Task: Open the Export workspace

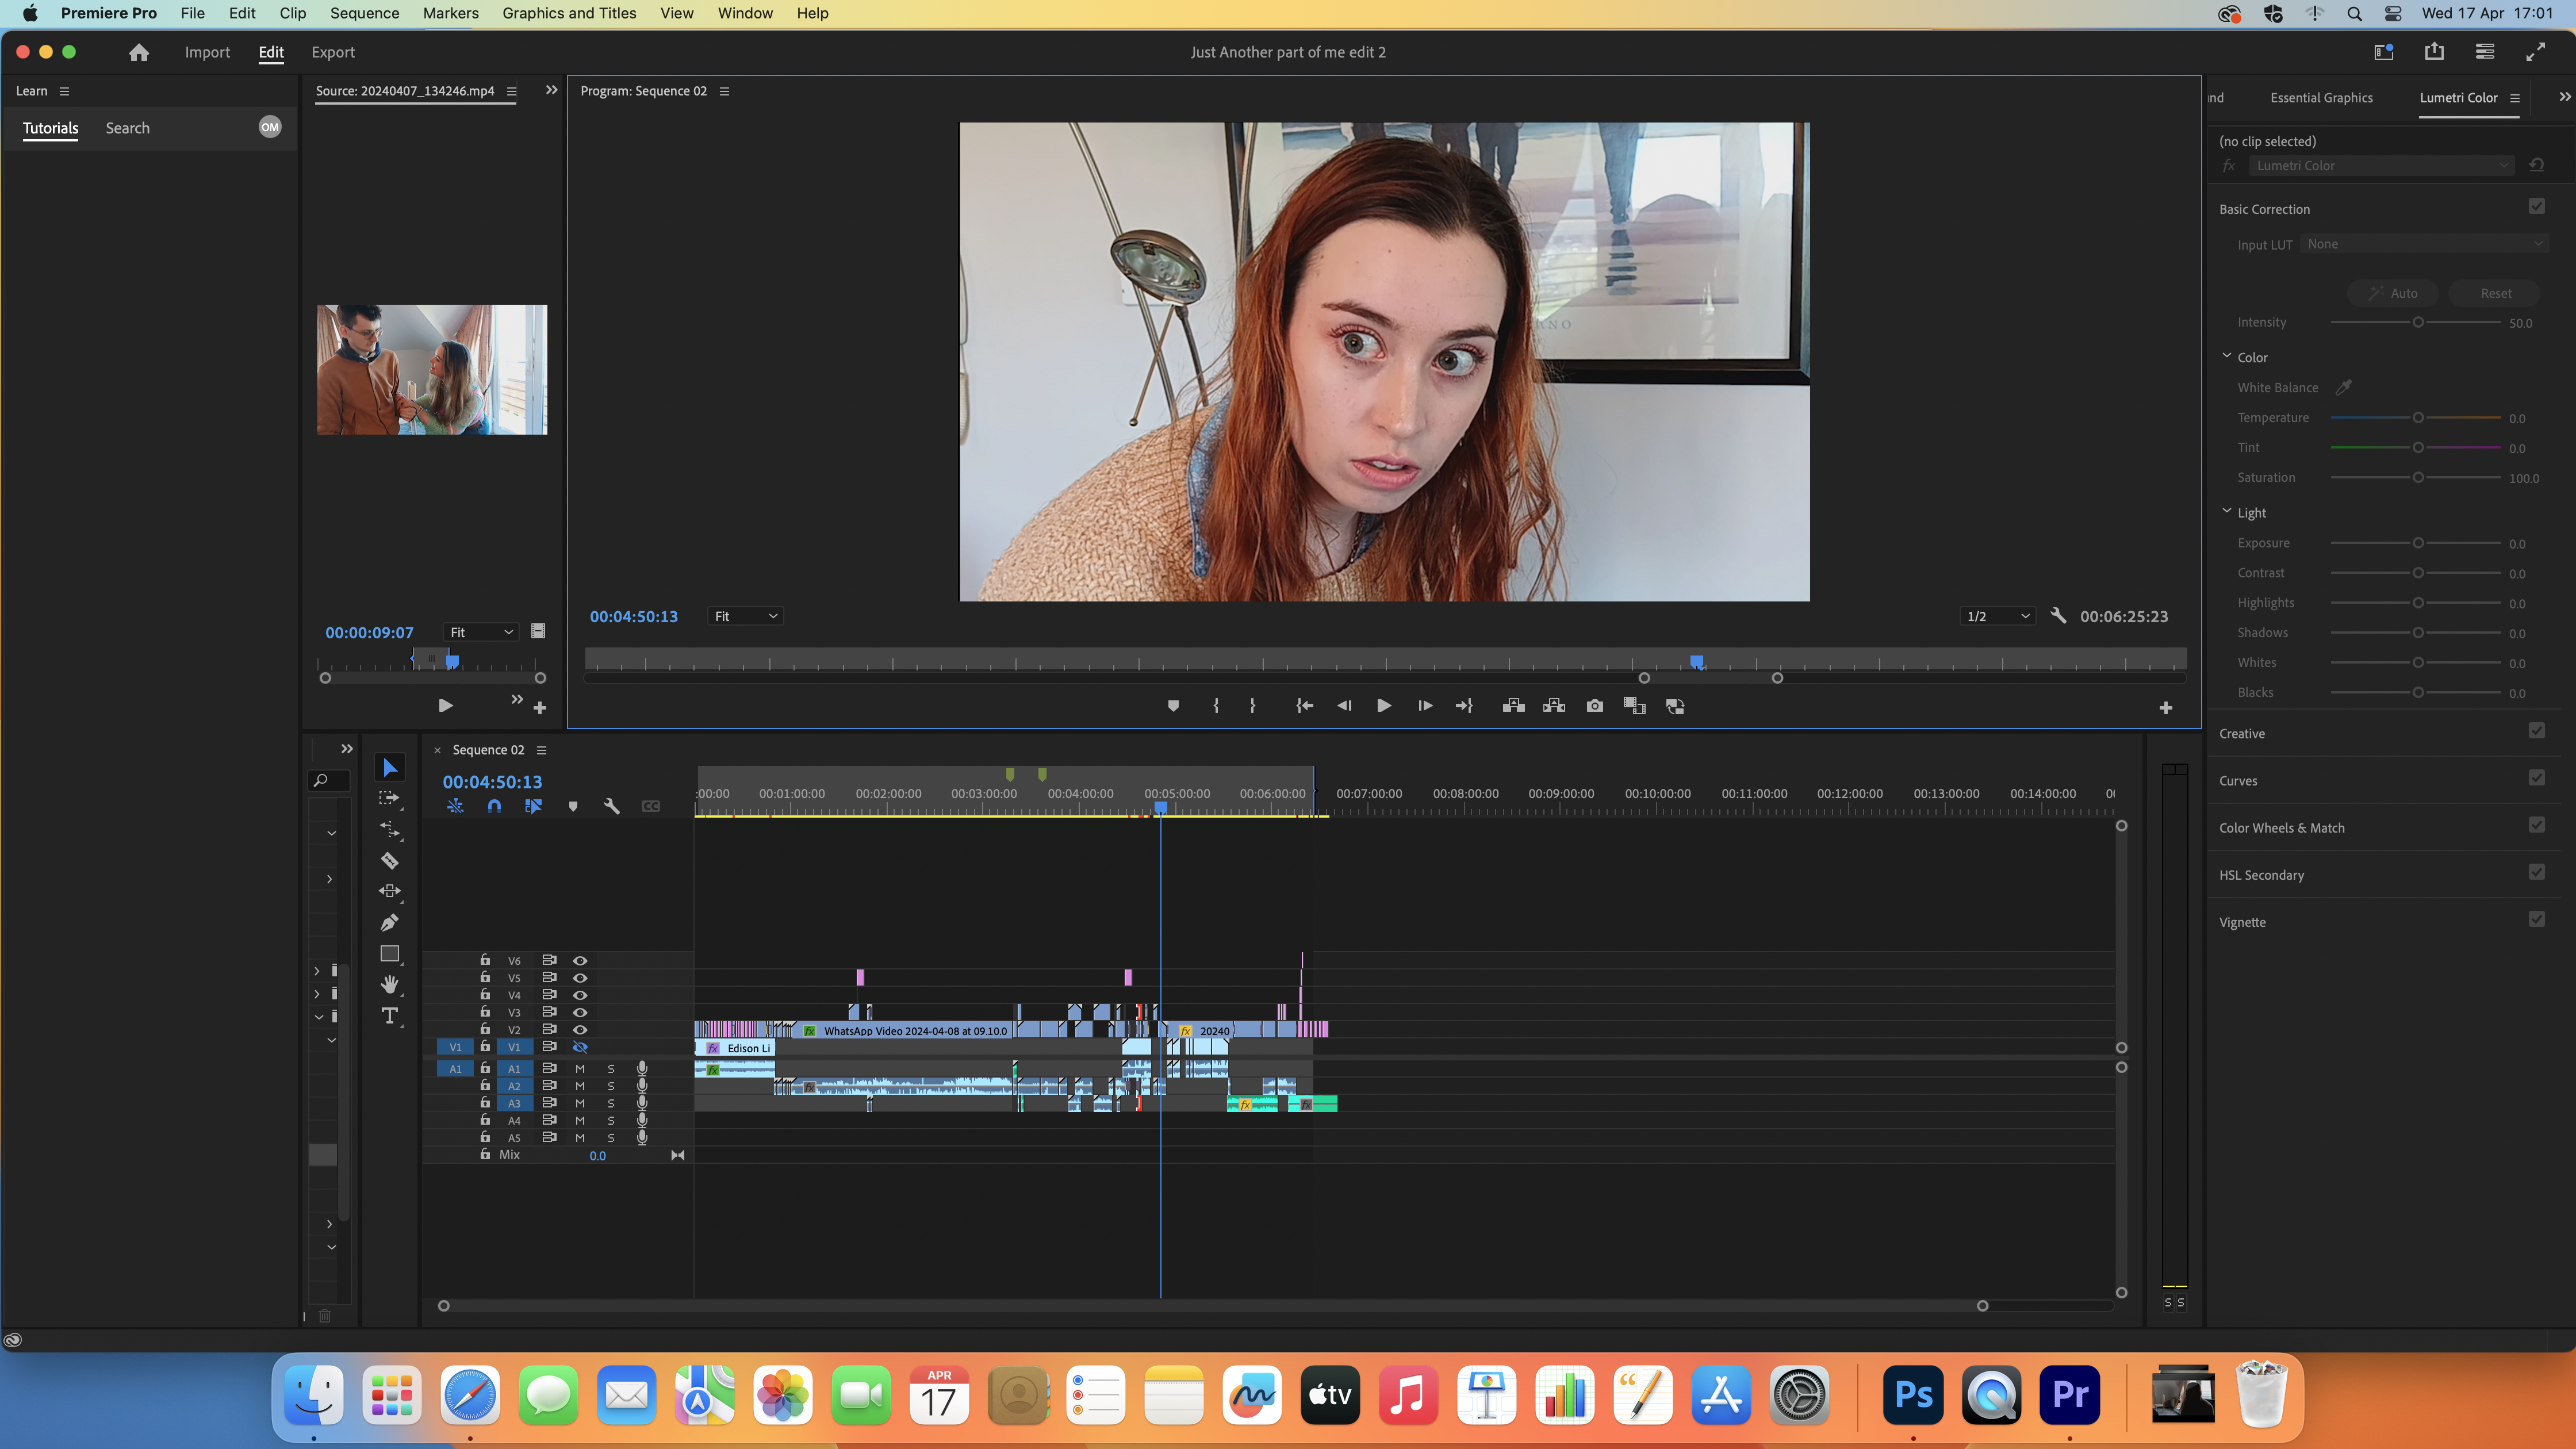Action: [332, 52]
